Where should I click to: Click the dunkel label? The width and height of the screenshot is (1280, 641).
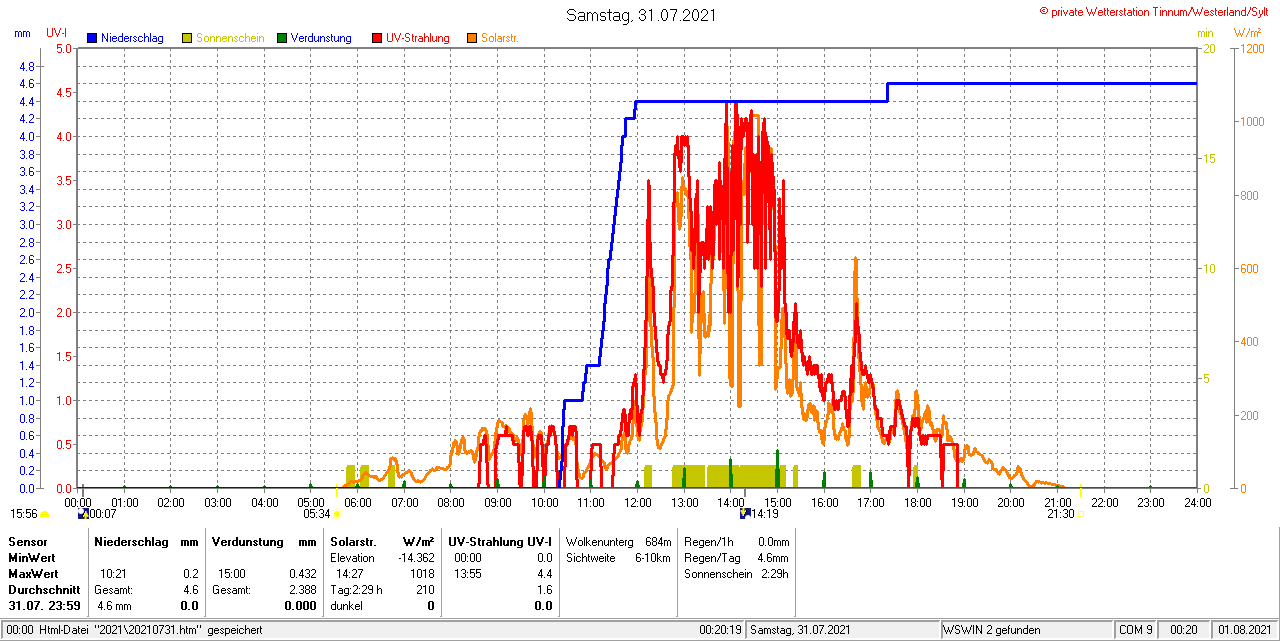coord(347,605)
